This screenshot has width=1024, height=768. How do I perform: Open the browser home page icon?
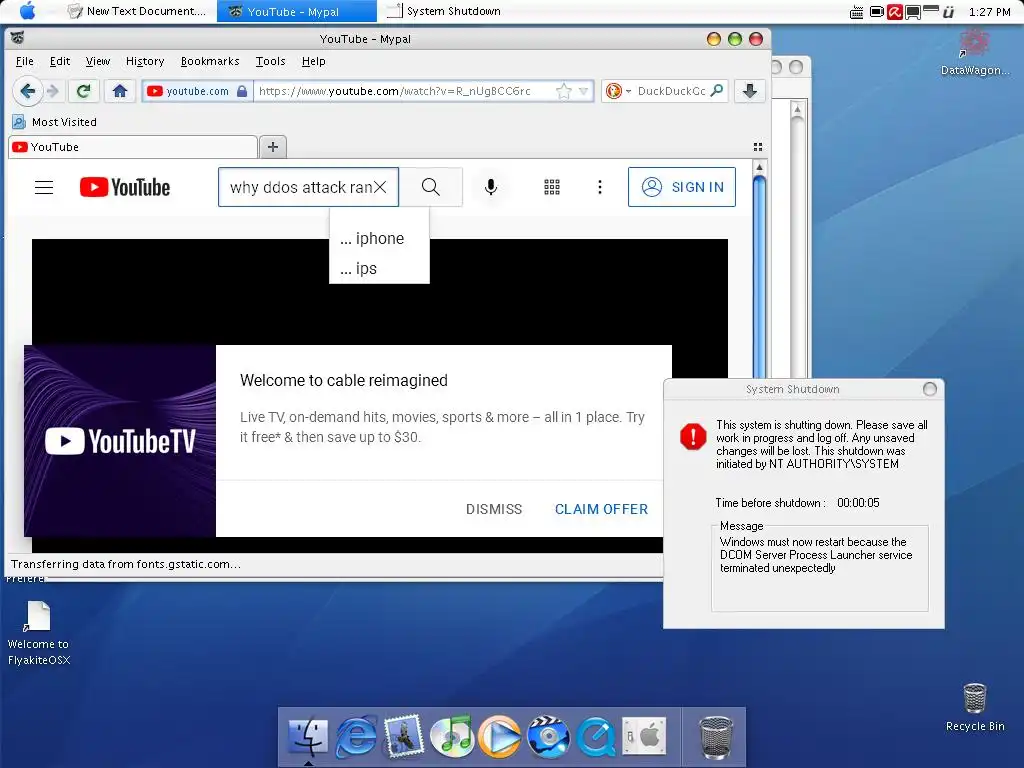click(x=120, y=91)
